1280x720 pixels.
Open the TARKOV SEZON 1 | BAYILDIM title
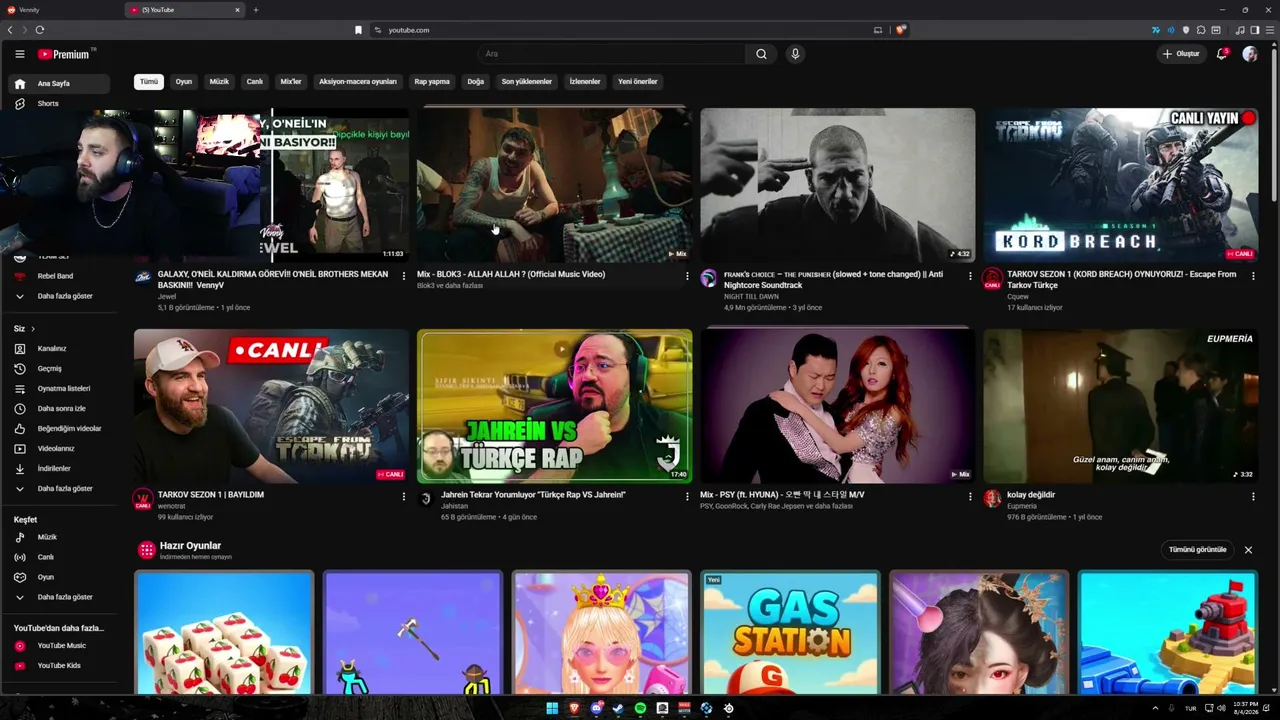[x=211, y=495]
